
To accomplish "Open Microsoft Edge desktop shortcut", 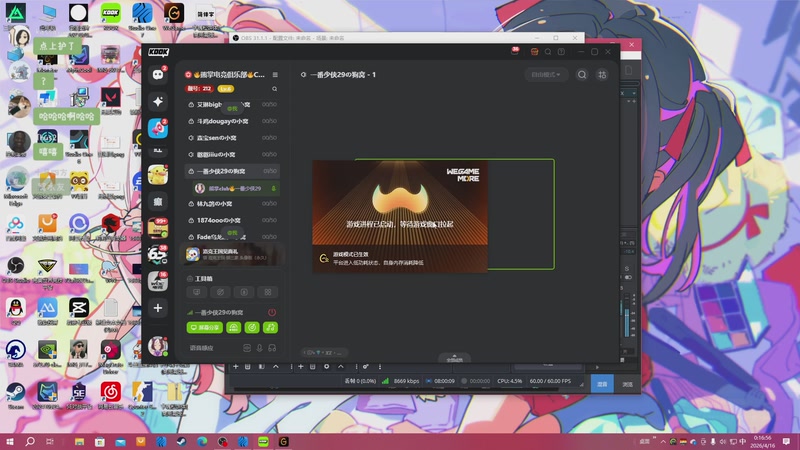I will pyautogui.click(x=15, y=187).
